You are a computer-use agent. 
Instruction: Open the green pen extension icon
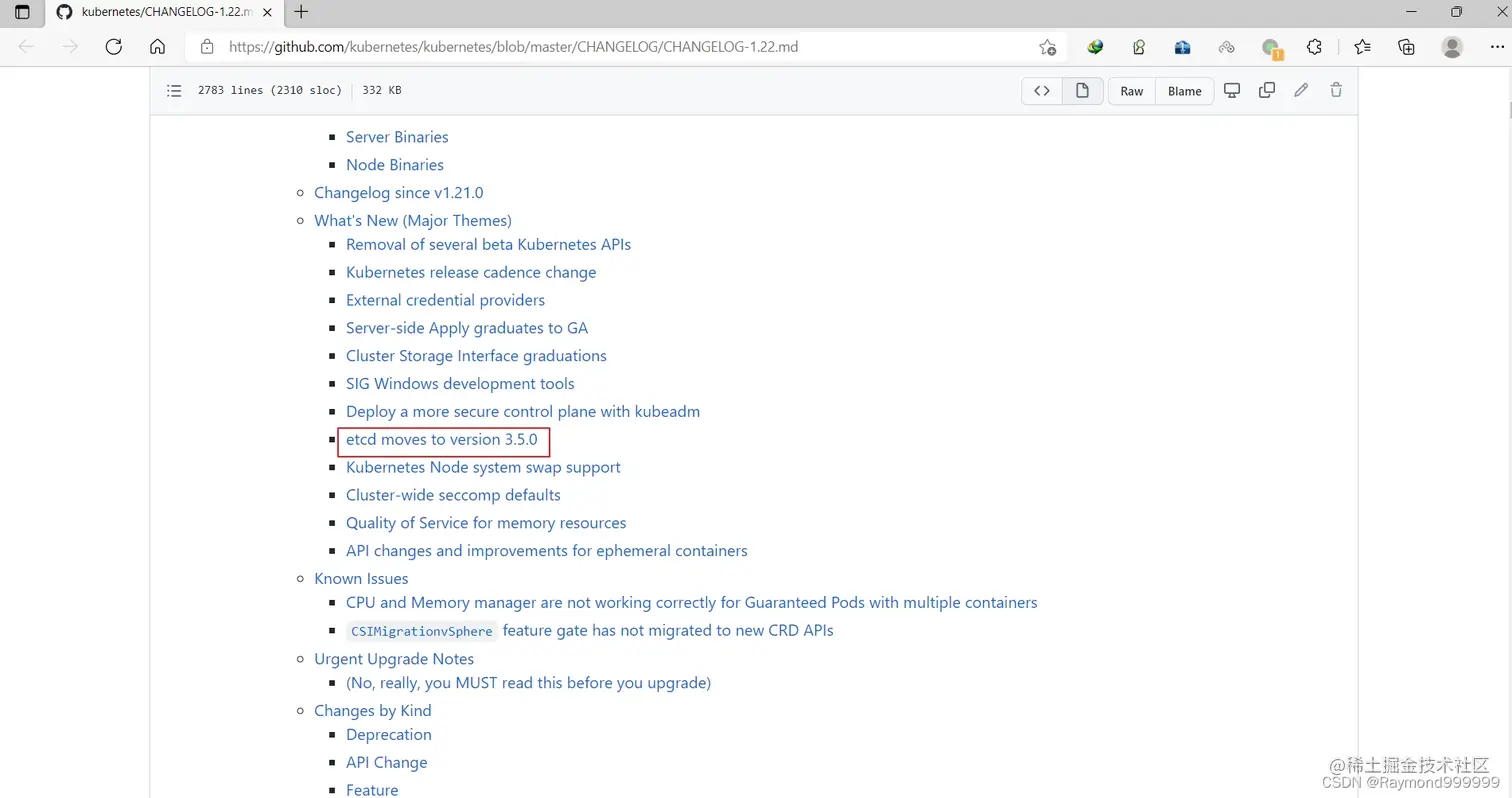pyautogui.click(x=1139, y=46)
